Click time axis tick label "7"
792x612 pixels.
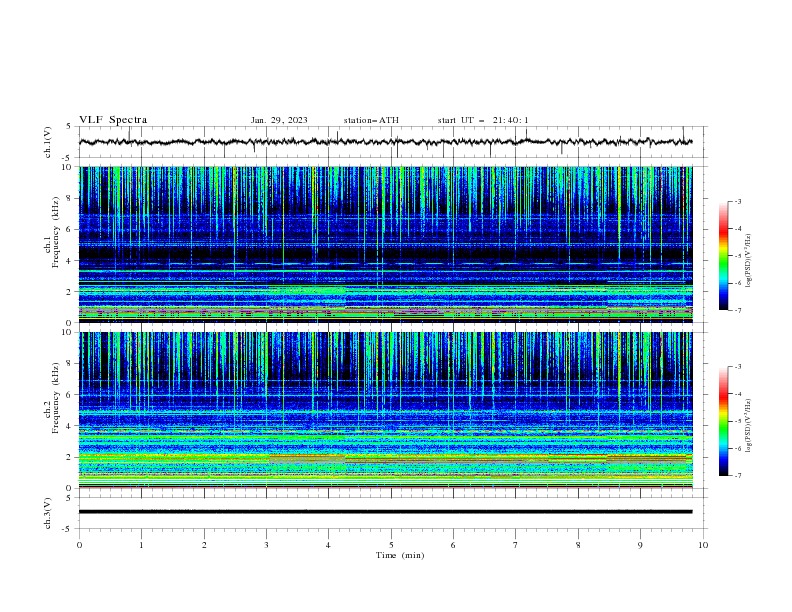pos(516,545)
